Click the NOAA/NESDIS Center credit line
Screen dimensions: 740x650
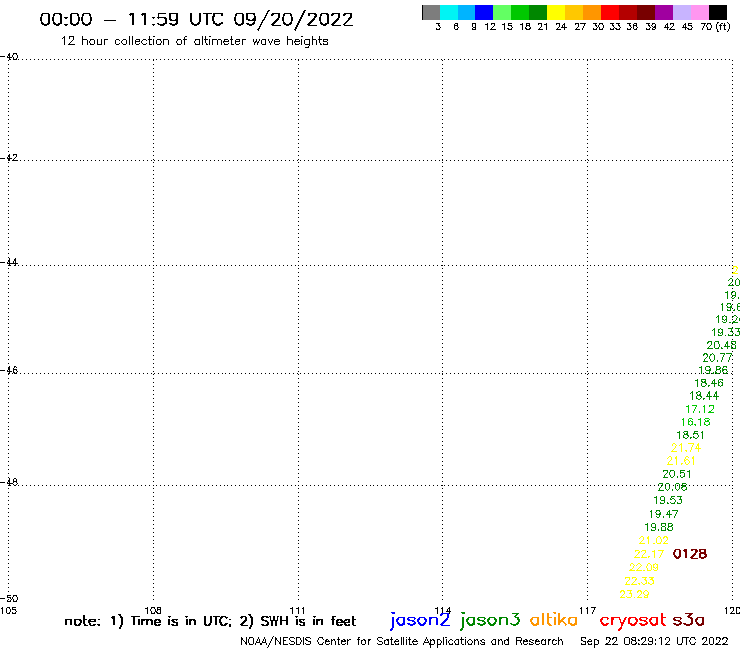pyautogui.click(x=402, y=642)
